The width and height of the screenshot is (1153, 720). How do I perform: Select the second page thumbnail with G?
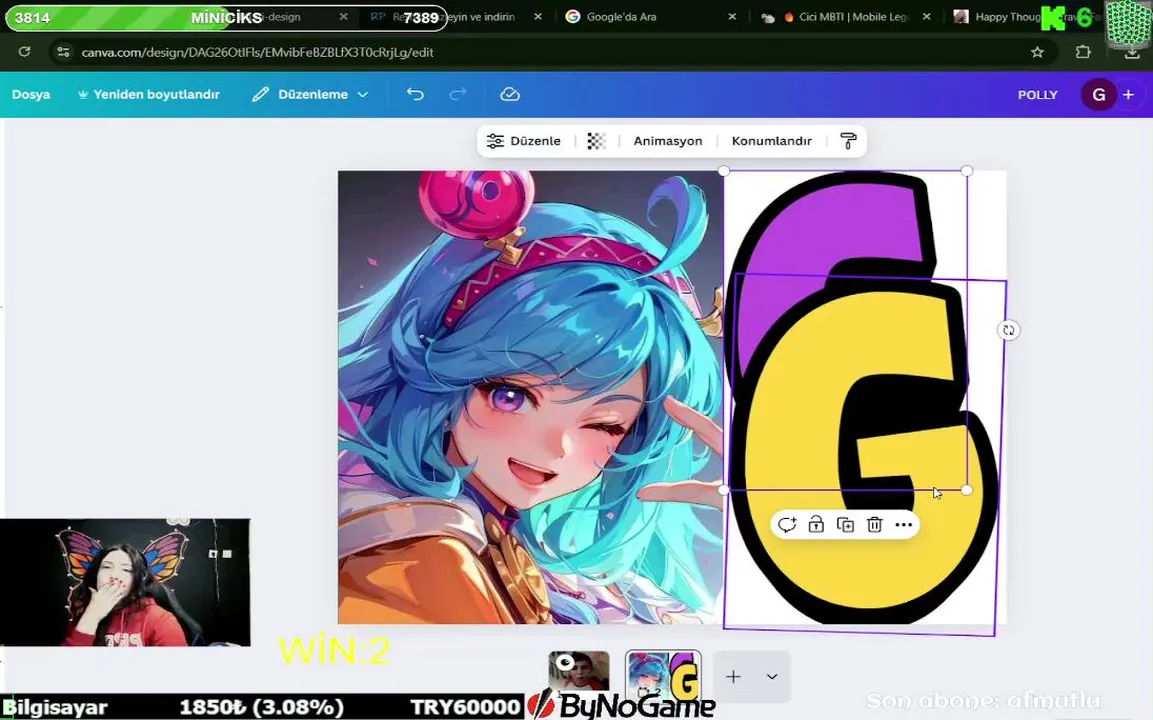pyautogui.click(x=663, y=675)
